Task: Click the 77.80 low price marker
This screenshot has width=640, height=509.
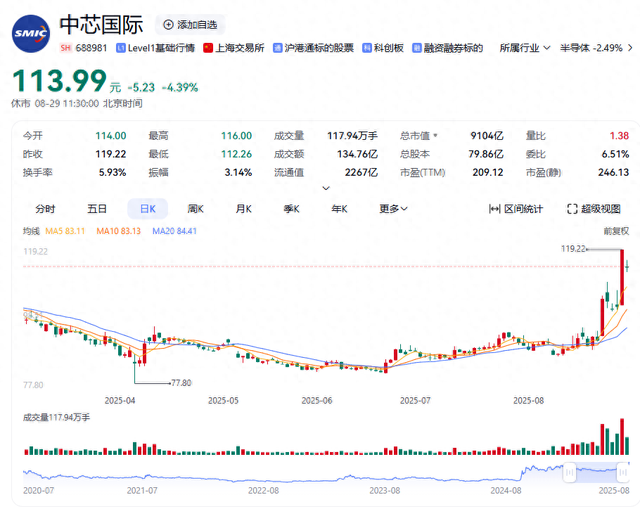Action: click(x=181, y=383)
